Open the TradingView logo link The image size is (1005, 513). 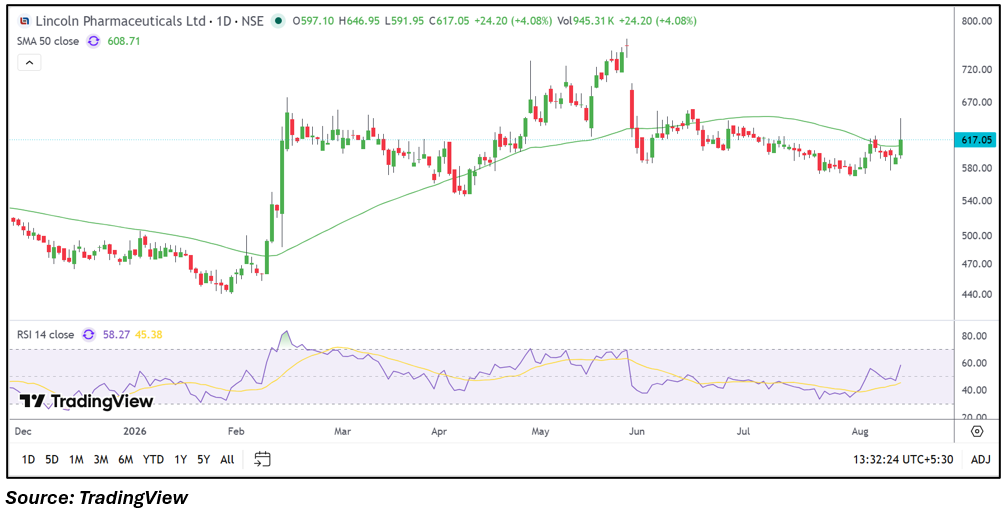[87, 401]
